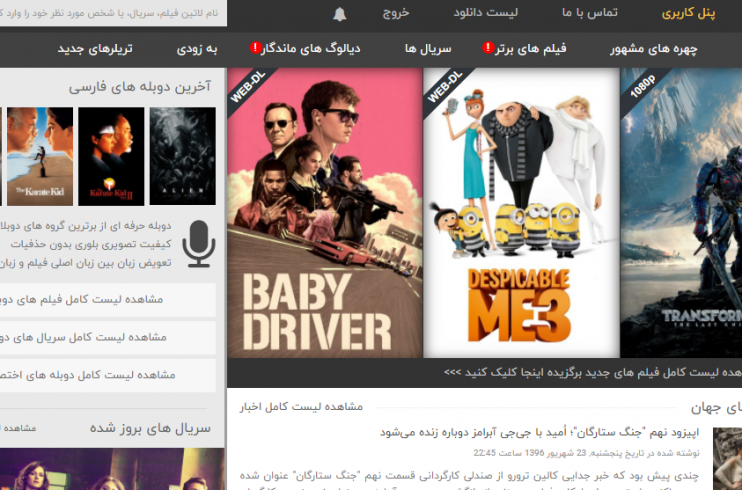Open تریلرهای جدید trailers menu
742x490 pixels.
click(x=95, y=49)
